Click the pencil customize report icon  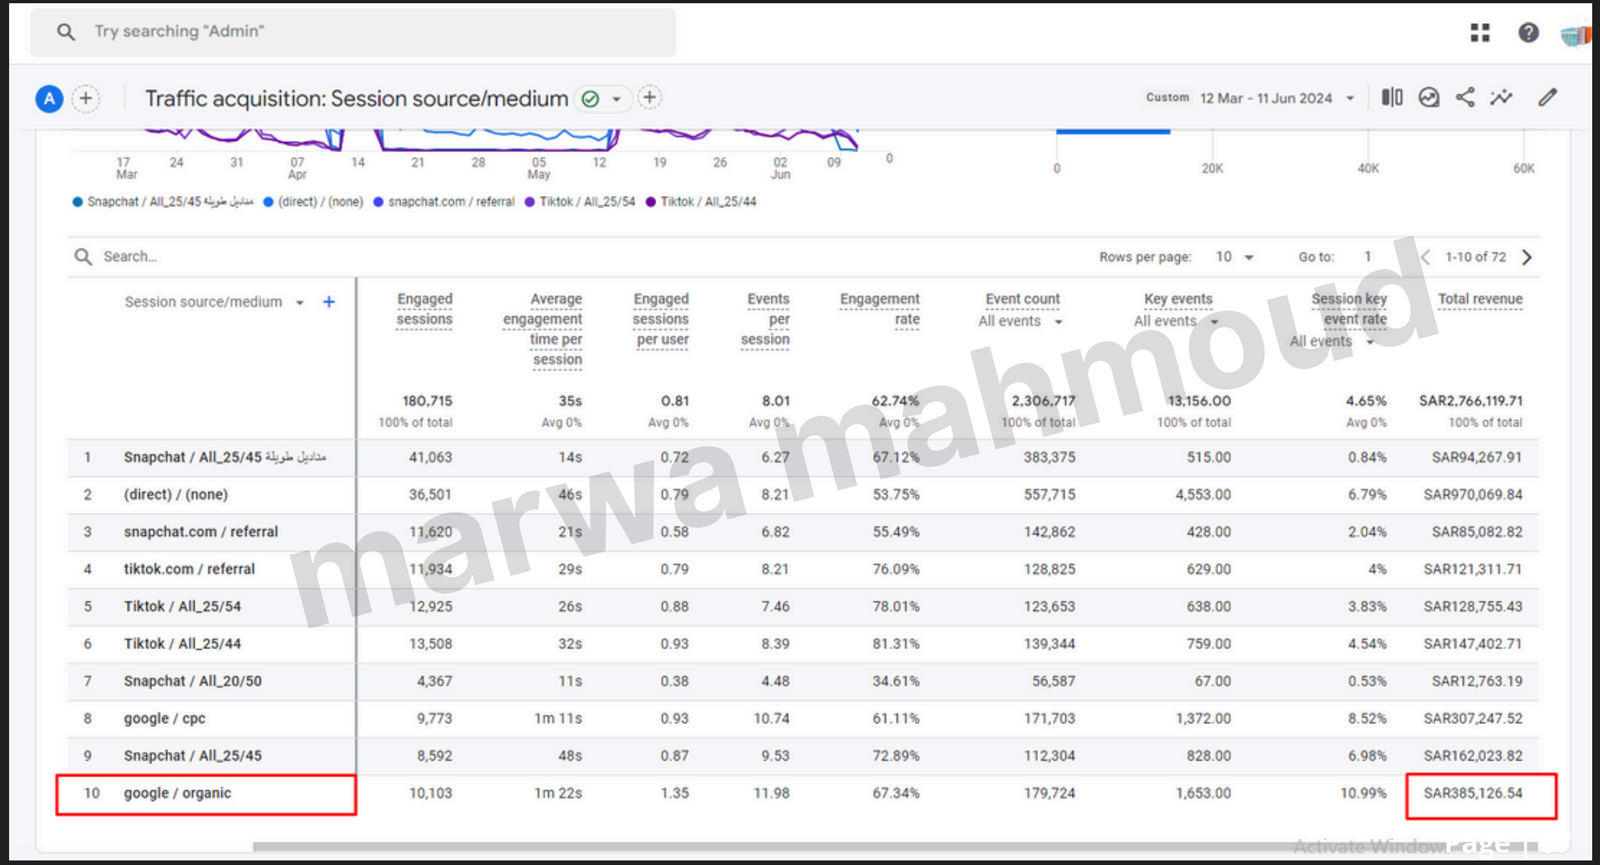click(x=1547, y=97)
